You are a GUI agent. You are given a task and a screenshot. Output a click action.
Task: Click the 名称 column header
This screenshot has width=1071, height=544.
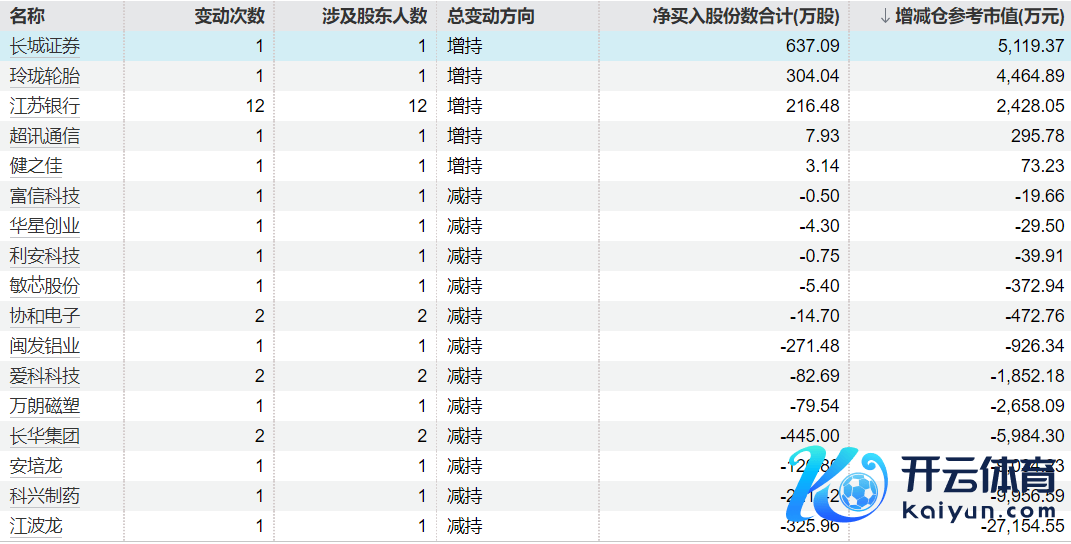27,16
